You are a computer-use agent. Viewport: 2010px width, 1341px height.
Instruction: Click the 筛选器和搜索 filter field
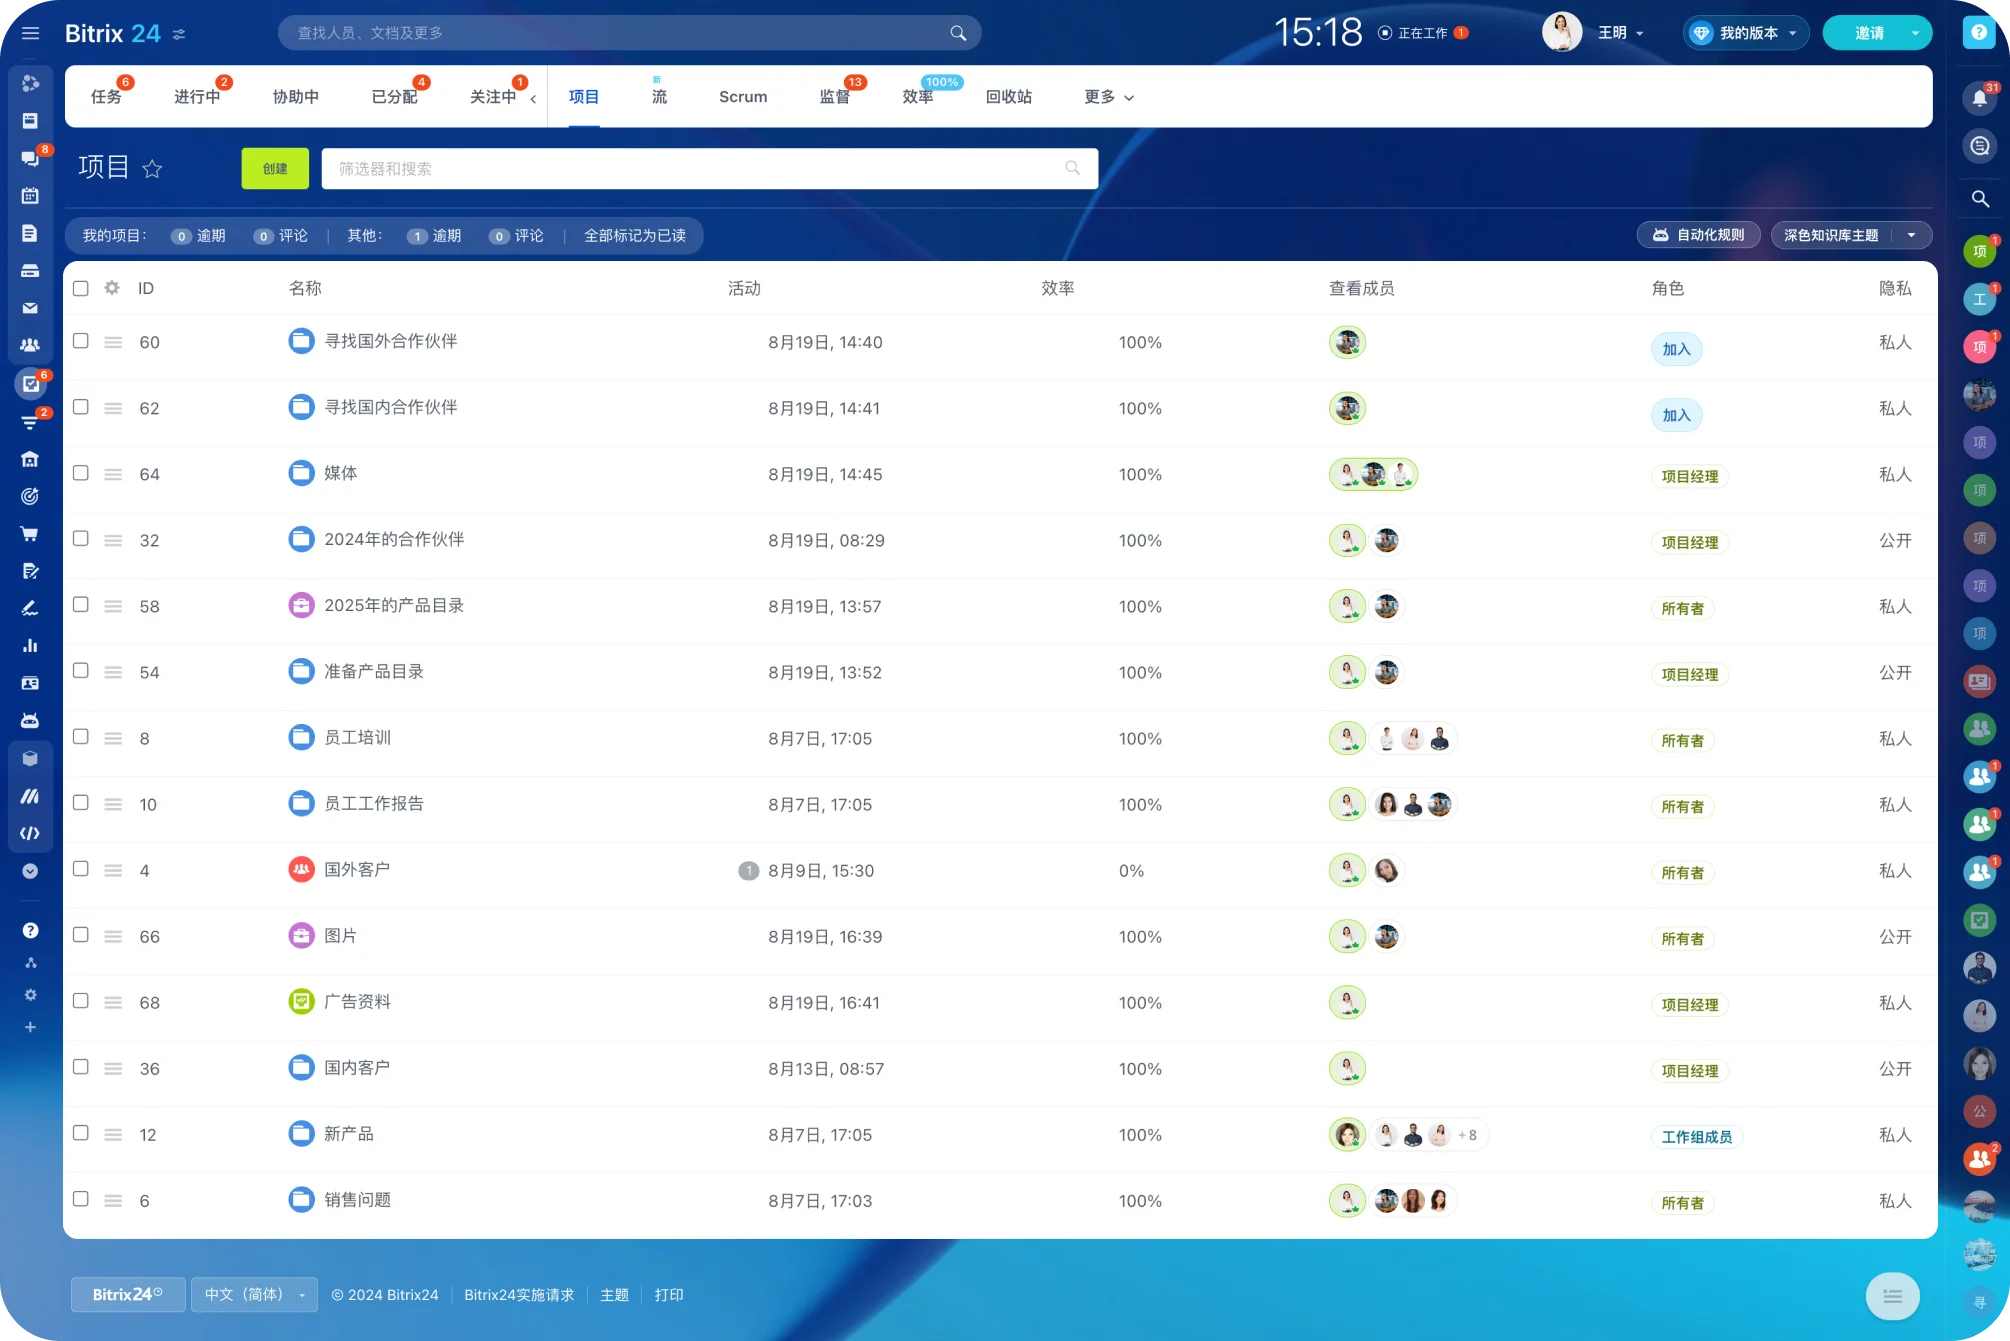709,169
